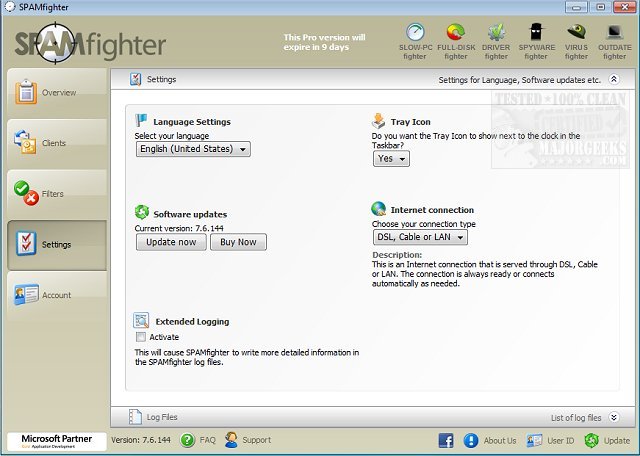640x456 pixels.
Task: Open the connection type dropdown
Action: tap(420, 237)
